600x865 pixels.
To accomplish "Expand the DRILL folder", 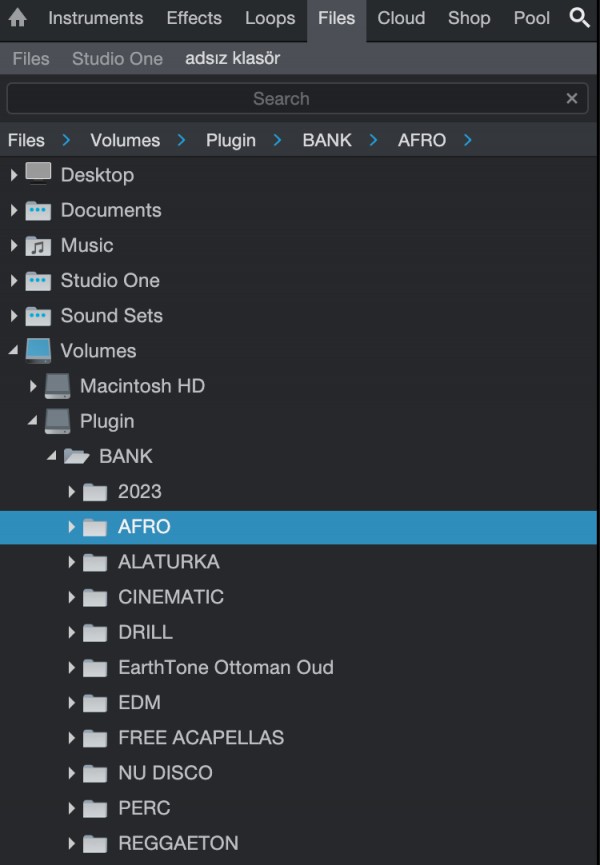I will 71,632.
